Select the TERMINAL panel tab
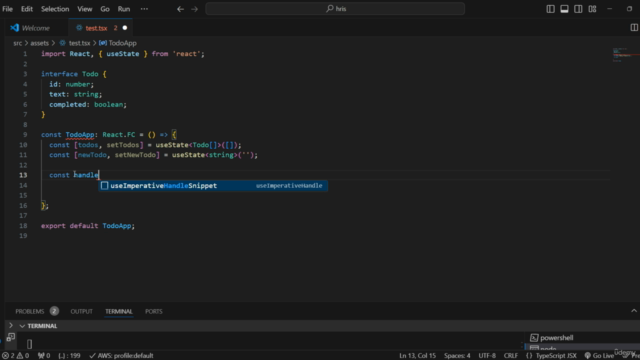The image size is (640, 360). tap(119, 311)
